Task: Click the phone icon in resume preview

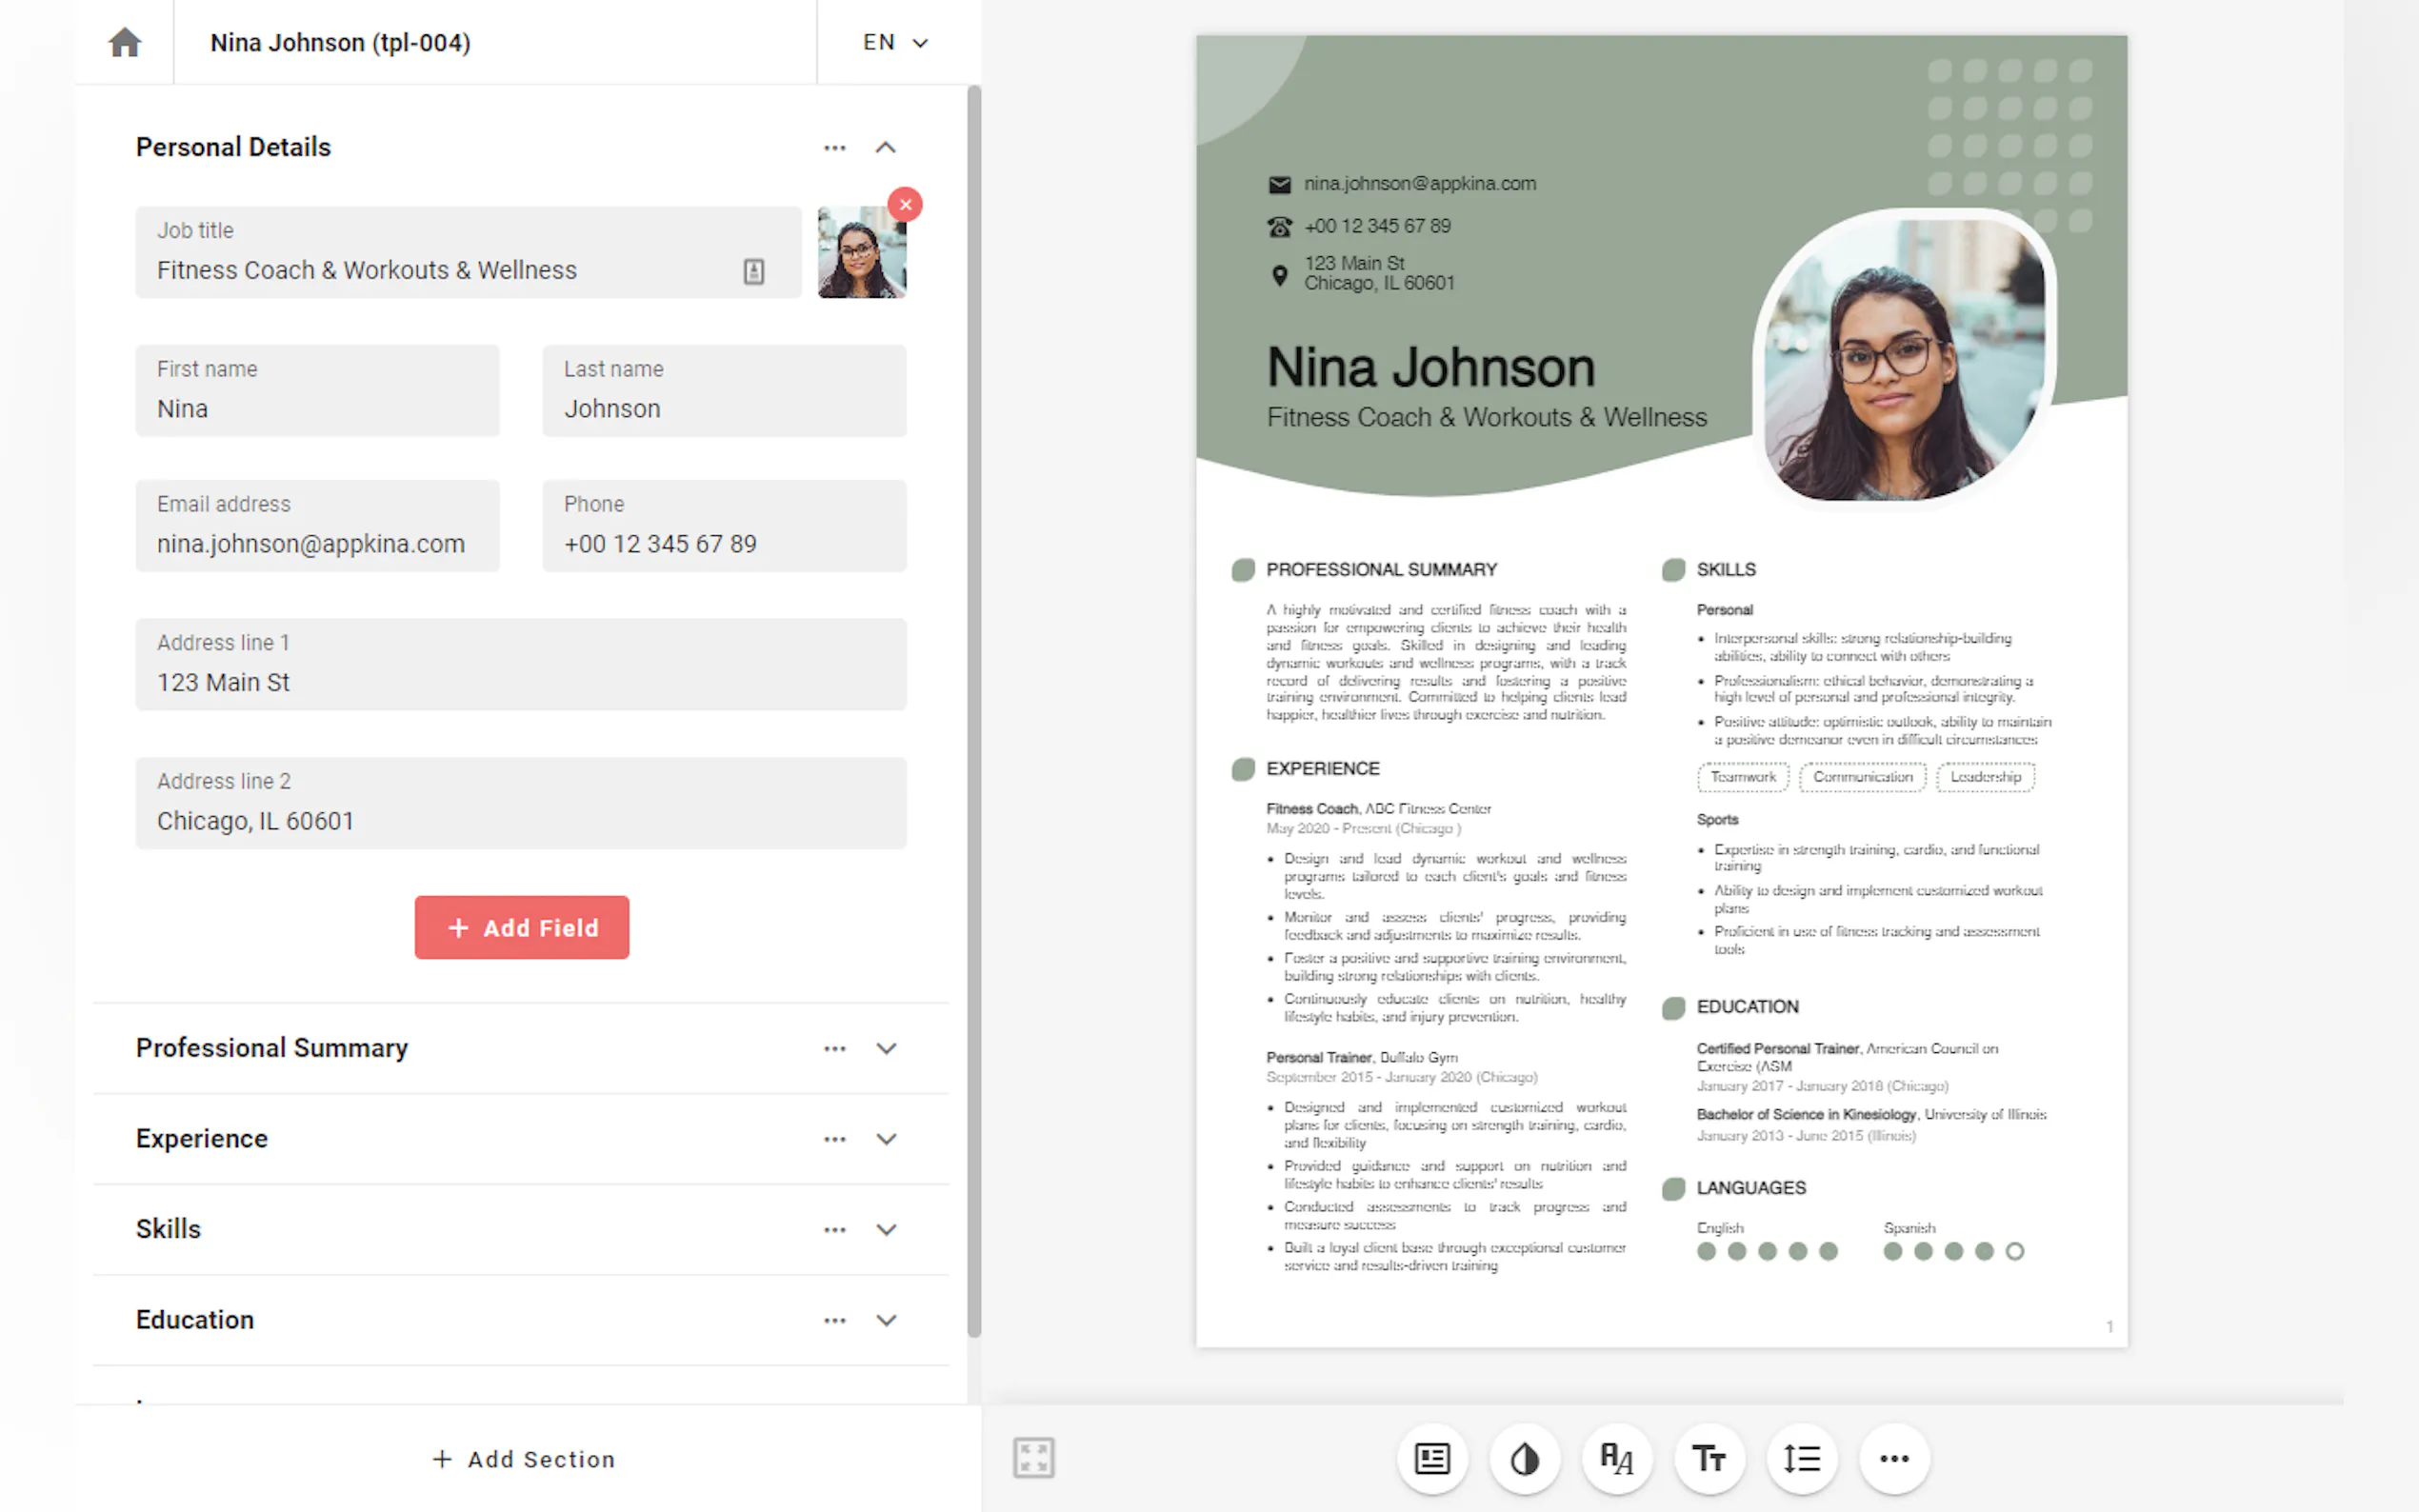Action: 1279,227
